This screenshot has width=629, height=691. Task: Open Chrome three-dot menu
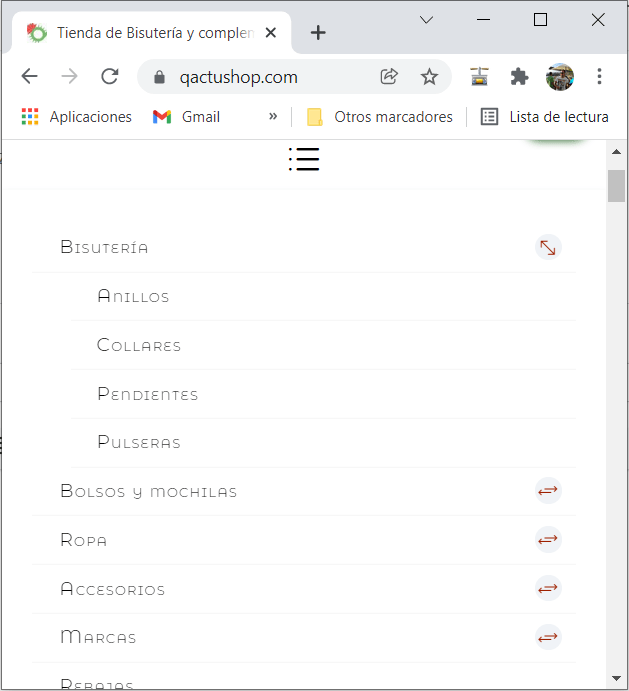coord(599,77)
